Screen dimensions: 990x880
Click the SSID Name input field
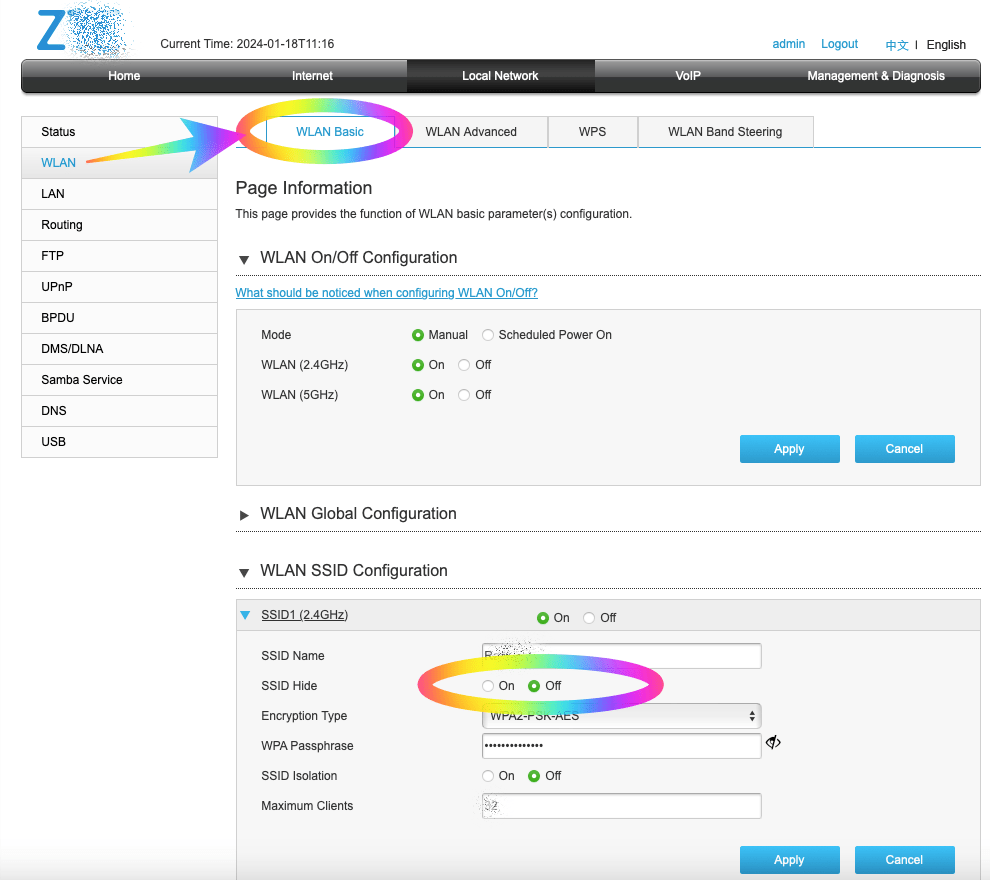click(621, 656)
